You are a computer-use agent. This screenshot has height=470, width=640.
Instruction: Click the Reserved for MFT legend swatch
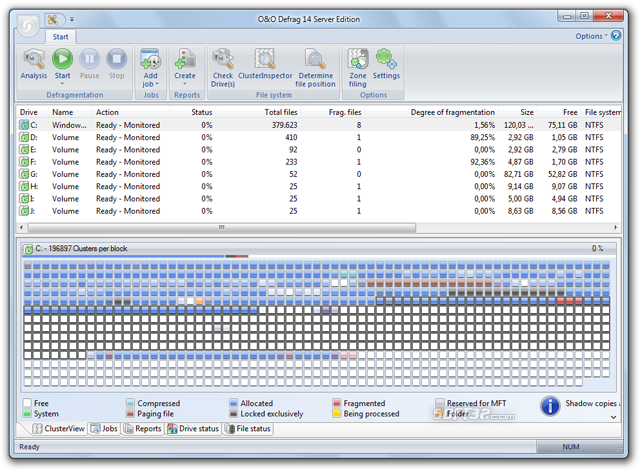click(440, 403)
